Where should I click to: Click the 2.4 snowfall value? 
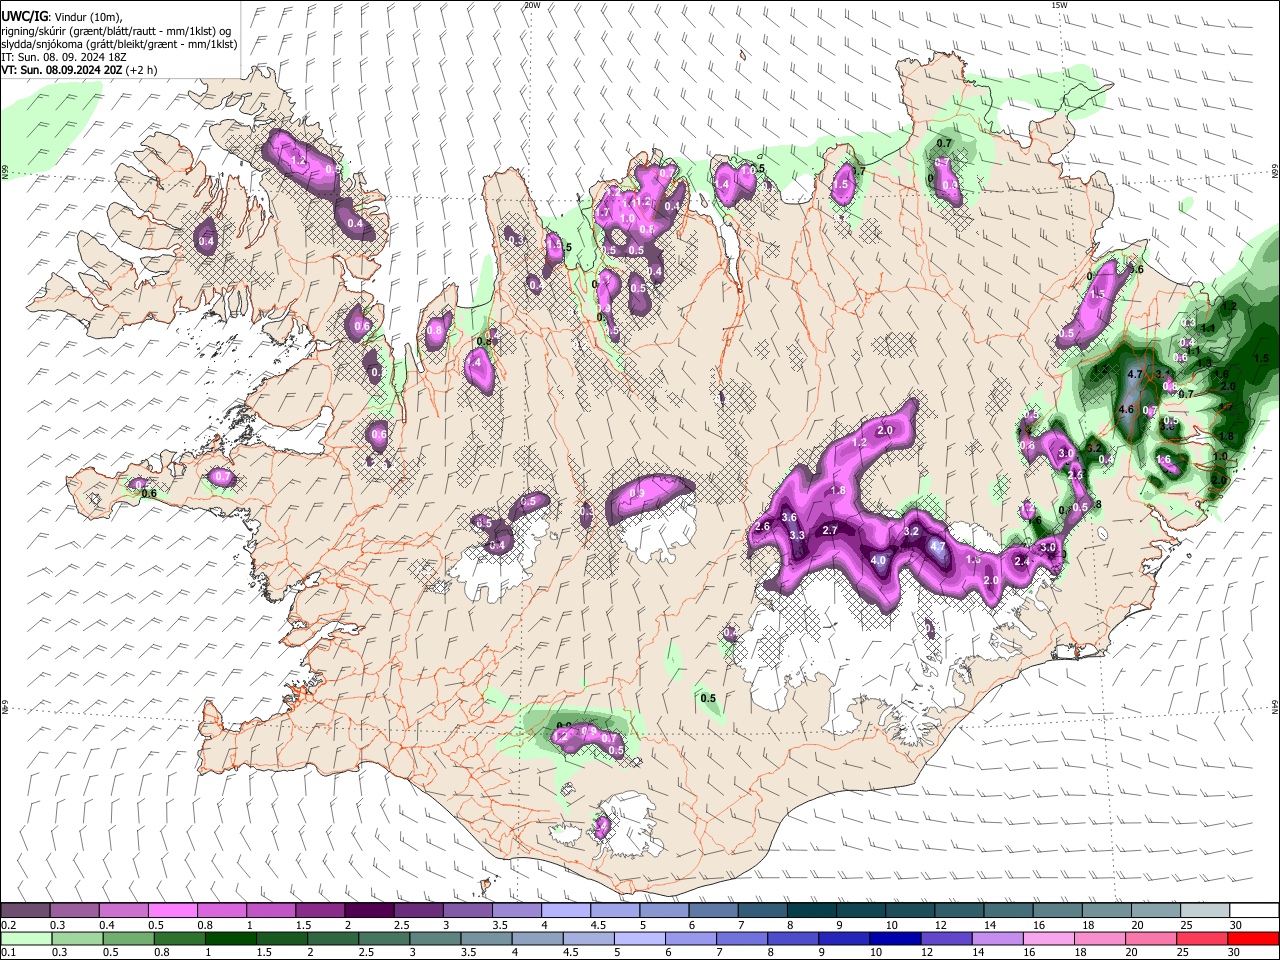[1022, 561]
